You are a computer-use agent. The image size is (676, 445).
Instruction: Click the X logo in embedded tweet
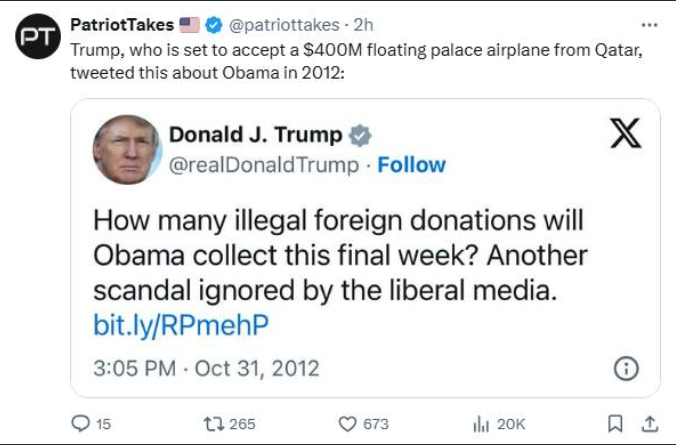pos(626,133)
